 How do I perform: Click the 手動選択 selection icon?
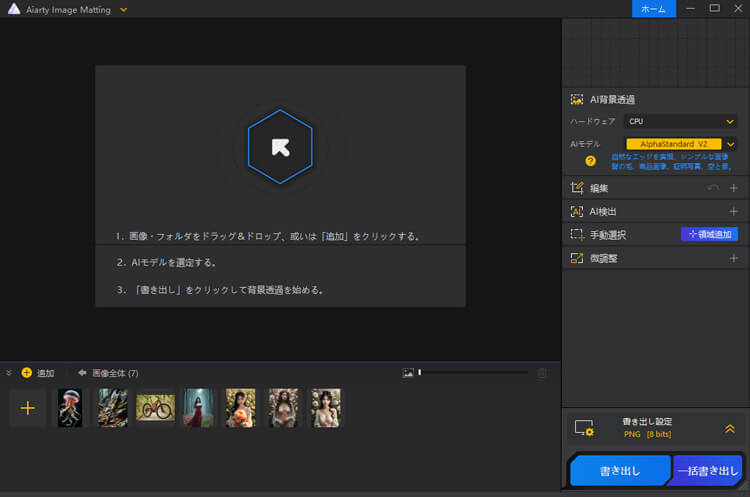[577, 235]
